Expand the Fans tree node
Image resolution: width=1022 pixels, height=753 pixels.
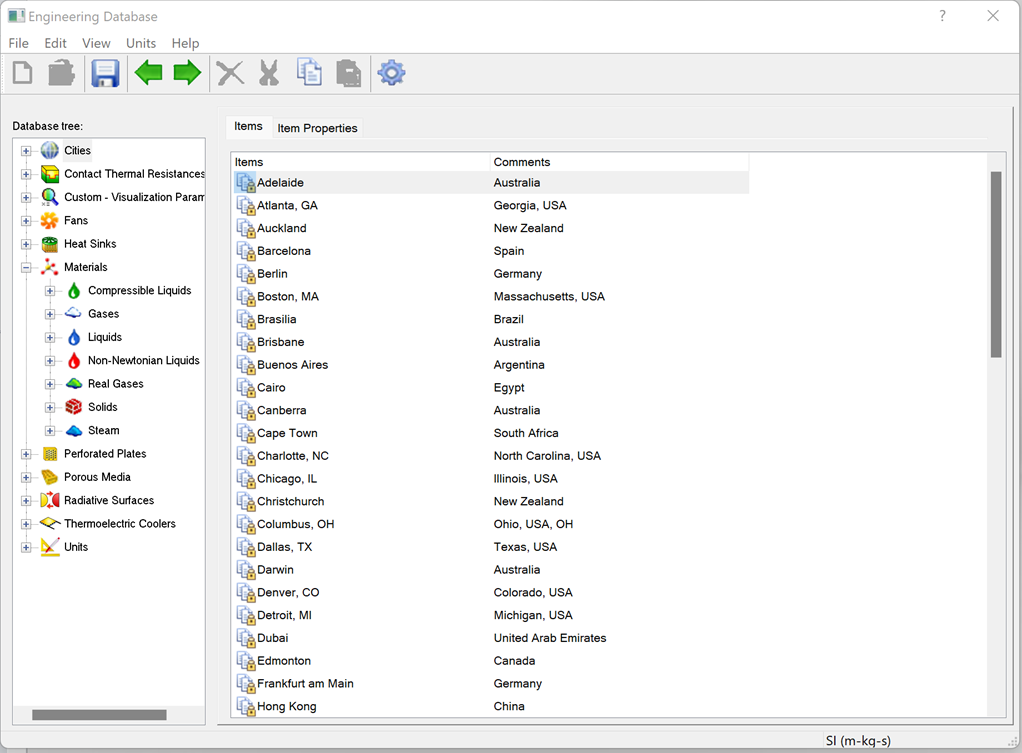pos(26,221)
